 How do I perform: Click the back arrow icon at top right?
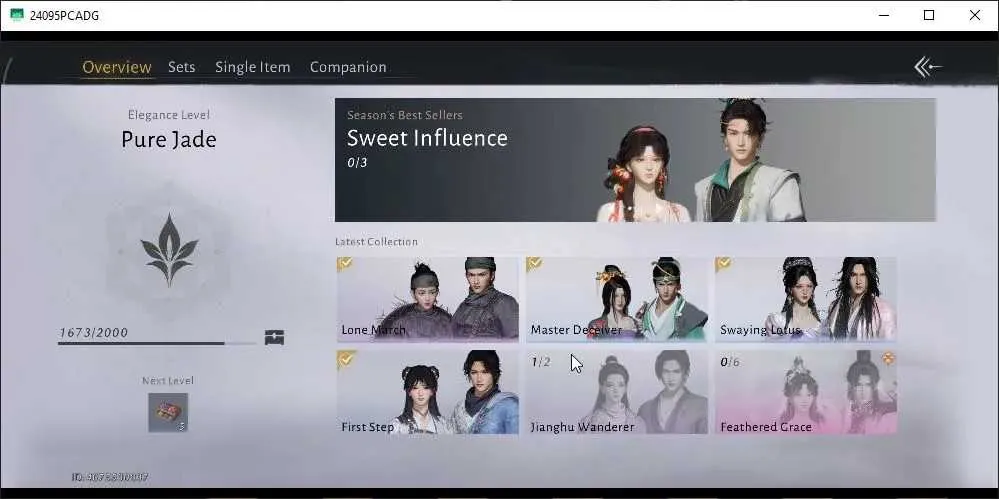(x=928, y=66)
